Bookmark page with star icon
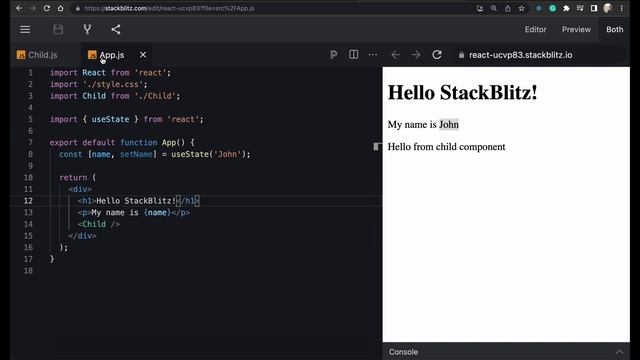The height and width of the screenshot is (360, 640). point(521,8)
